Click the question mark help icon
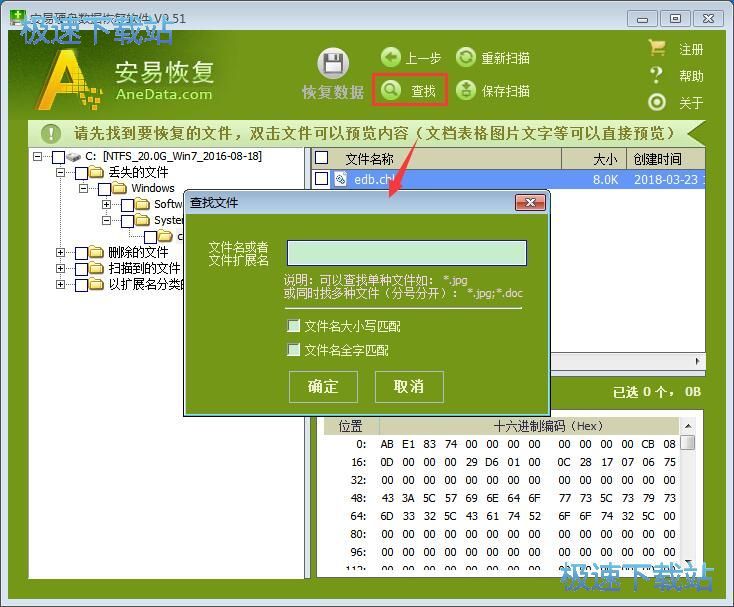This screenshot has width=734, height=607. point(657,75)
